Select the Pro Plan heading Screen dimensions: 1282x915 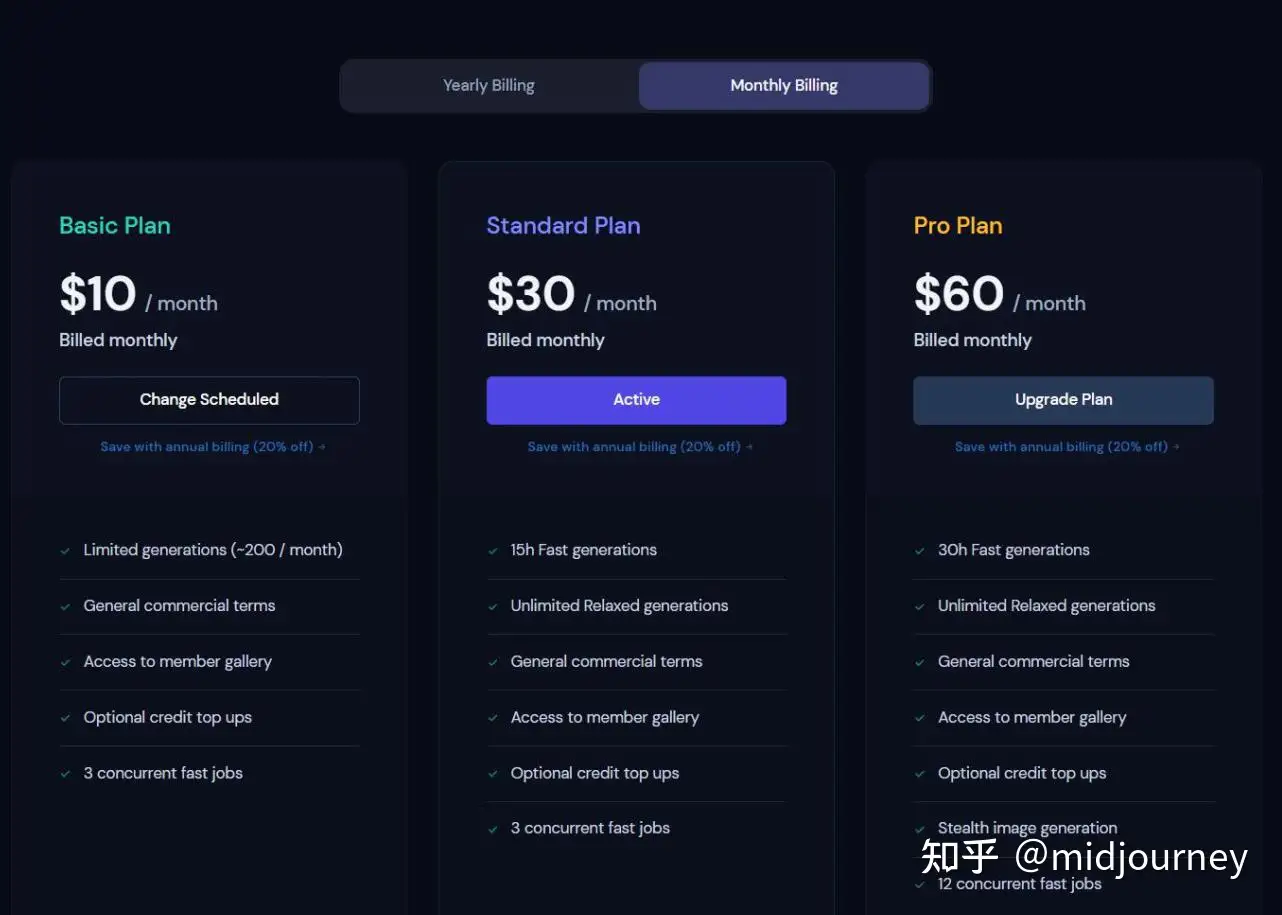(958, 226)
